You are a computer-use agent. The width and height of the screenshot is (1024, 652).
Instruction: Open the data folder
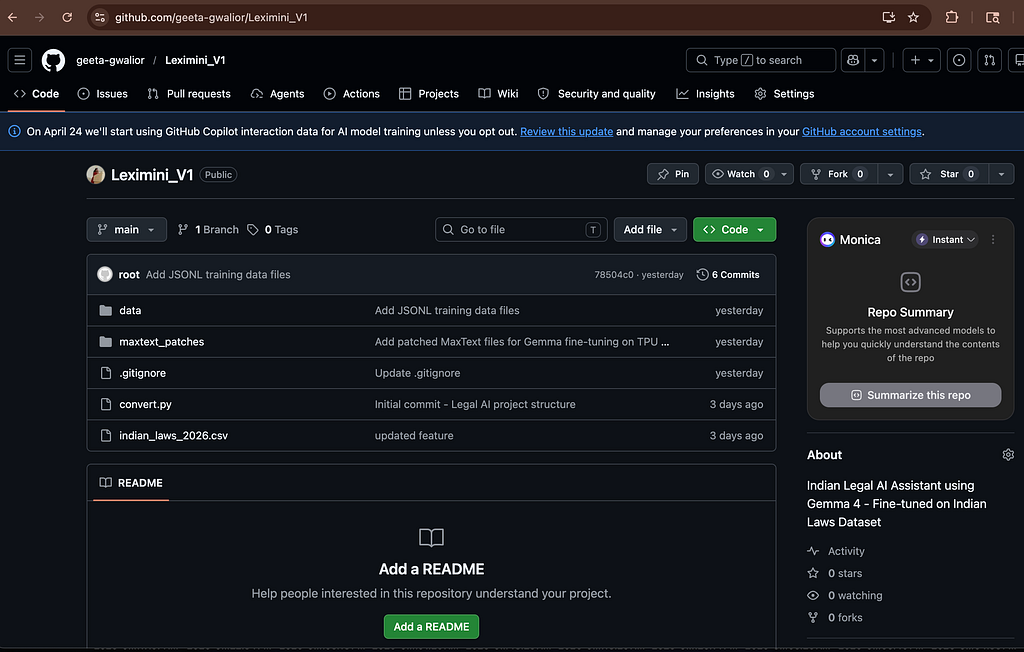click(x=130, y=311)
